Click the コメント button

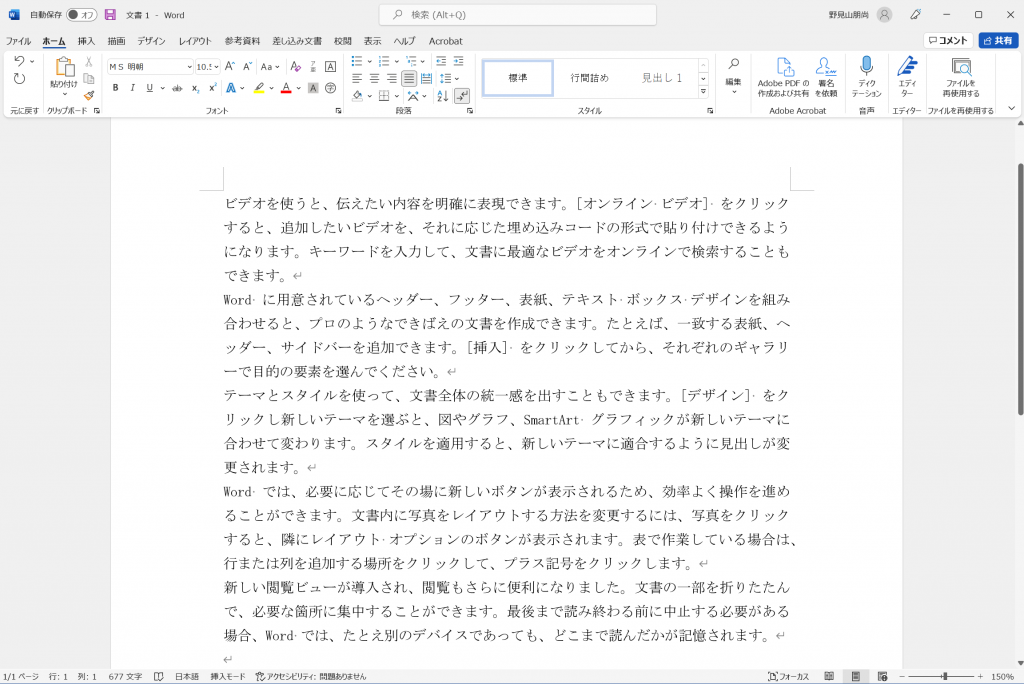point(948,41)
